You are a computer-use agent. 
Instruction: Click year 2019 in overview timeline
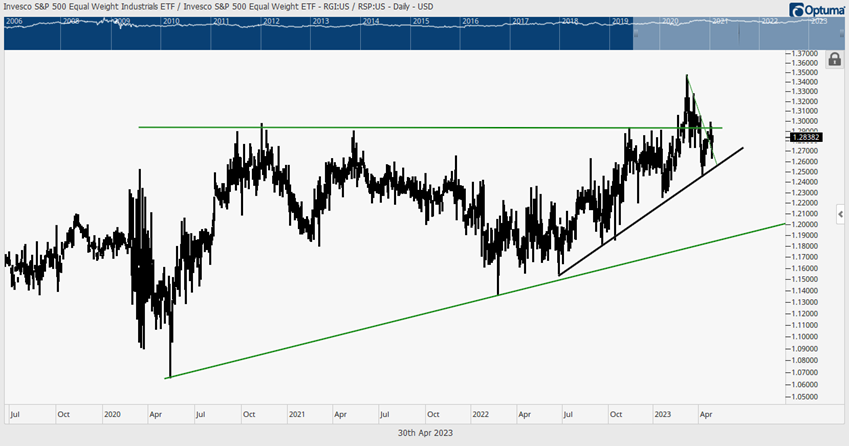[620, 21]
